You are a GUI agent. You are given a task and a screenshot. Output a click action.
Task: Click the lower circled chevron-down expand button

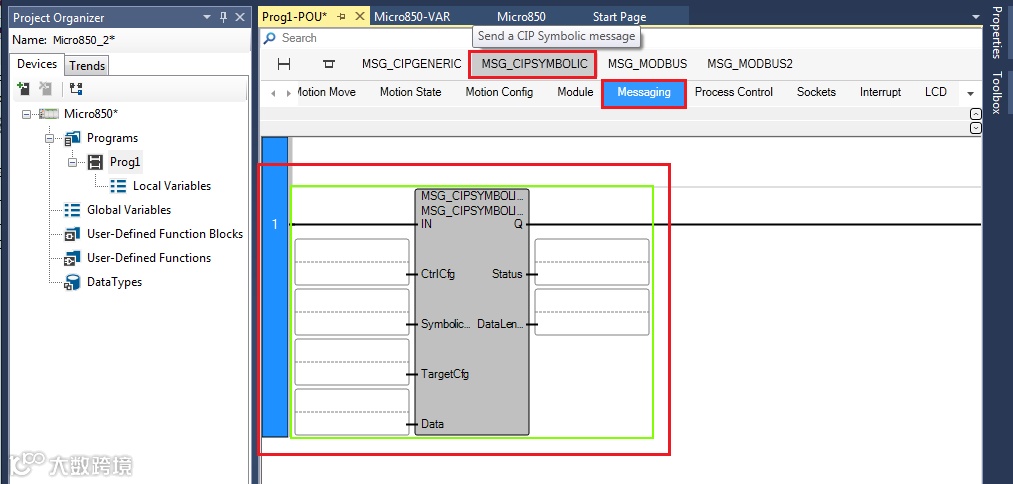pos(976,128)
